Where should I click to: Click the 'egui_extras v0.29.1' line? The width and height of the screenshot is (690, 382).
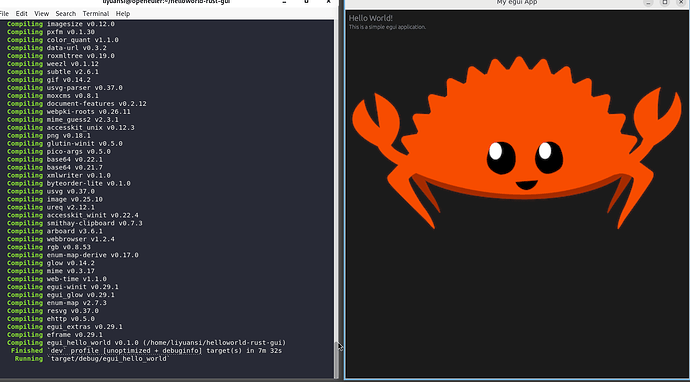click(65, 327)
